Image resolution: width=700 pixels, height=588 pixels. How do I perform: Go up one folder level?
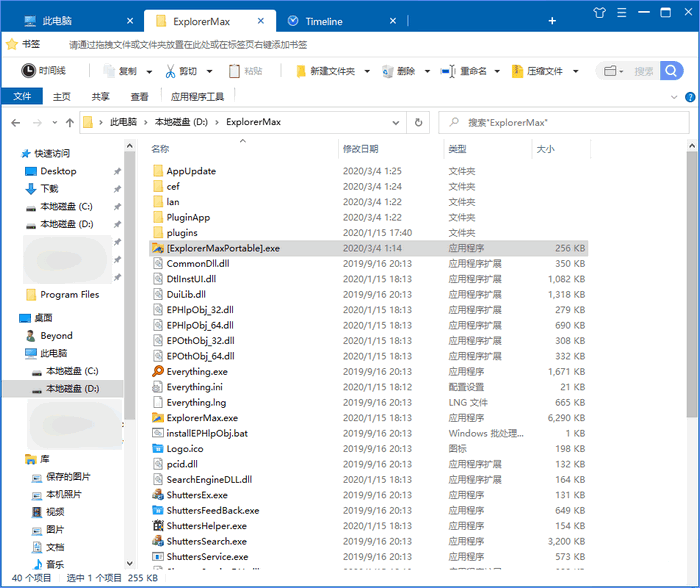[x=70, y=122]
